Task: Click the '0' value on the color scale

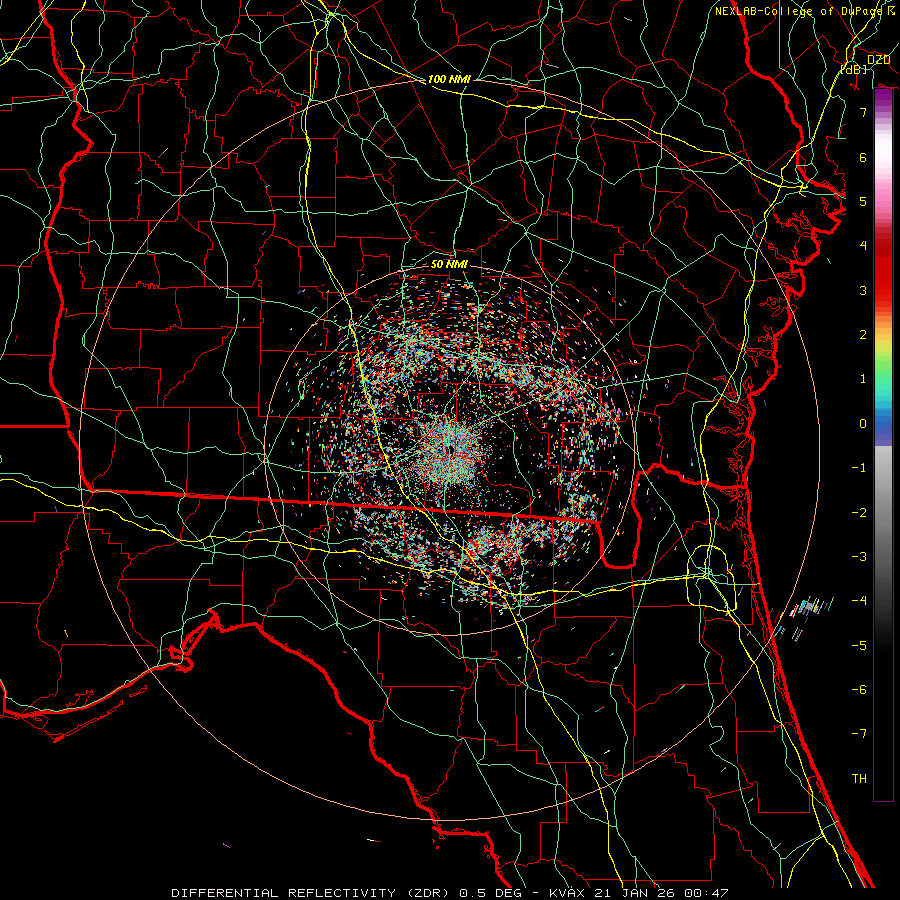Action: (863, 424)
